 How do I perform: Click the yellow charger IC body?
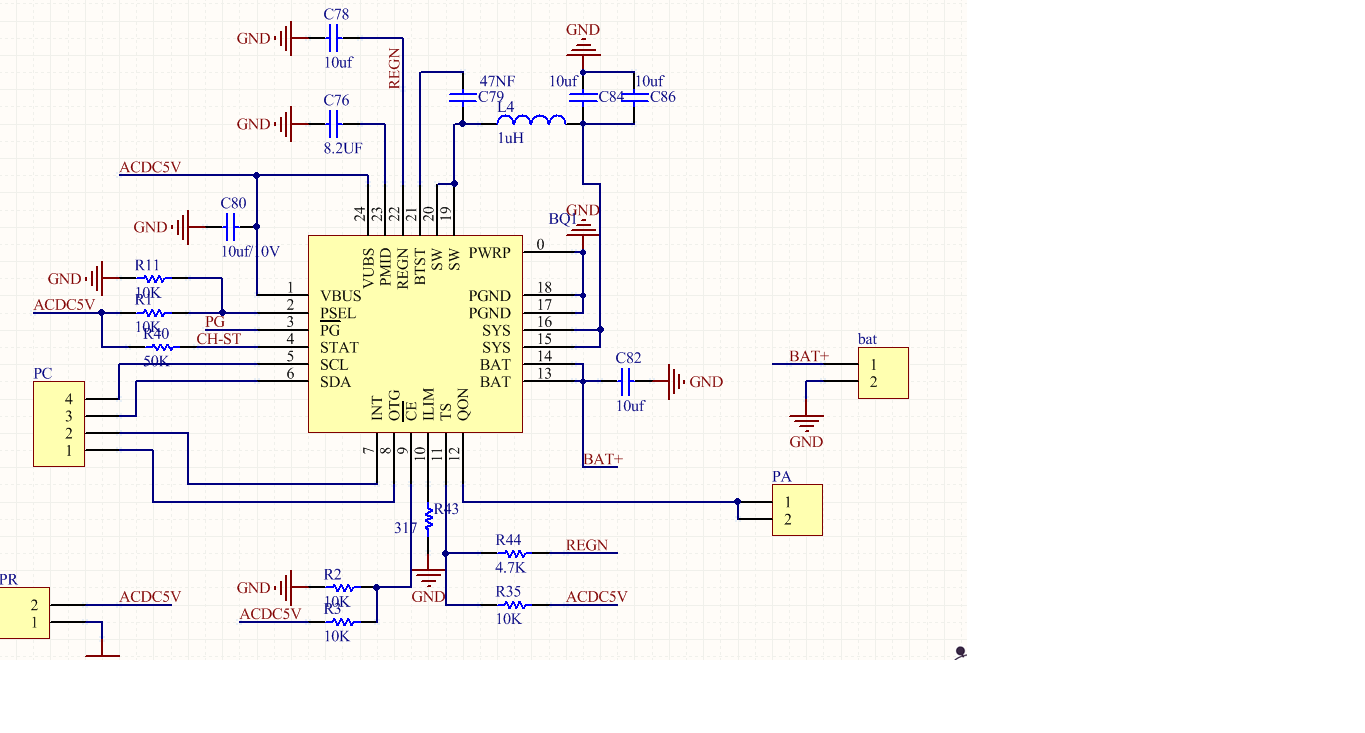pyautogui.click(x=415, y=334)
